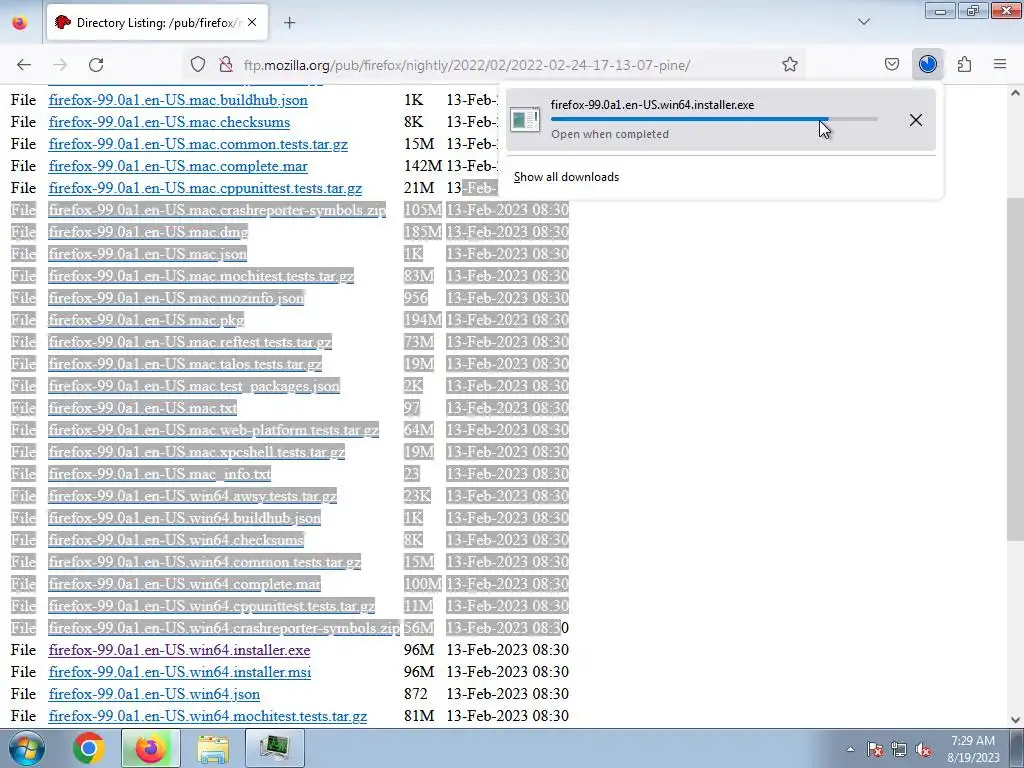The image size is (1024, 768).
Task: Download mac.complete.mar file
Action: pos(178,167)
